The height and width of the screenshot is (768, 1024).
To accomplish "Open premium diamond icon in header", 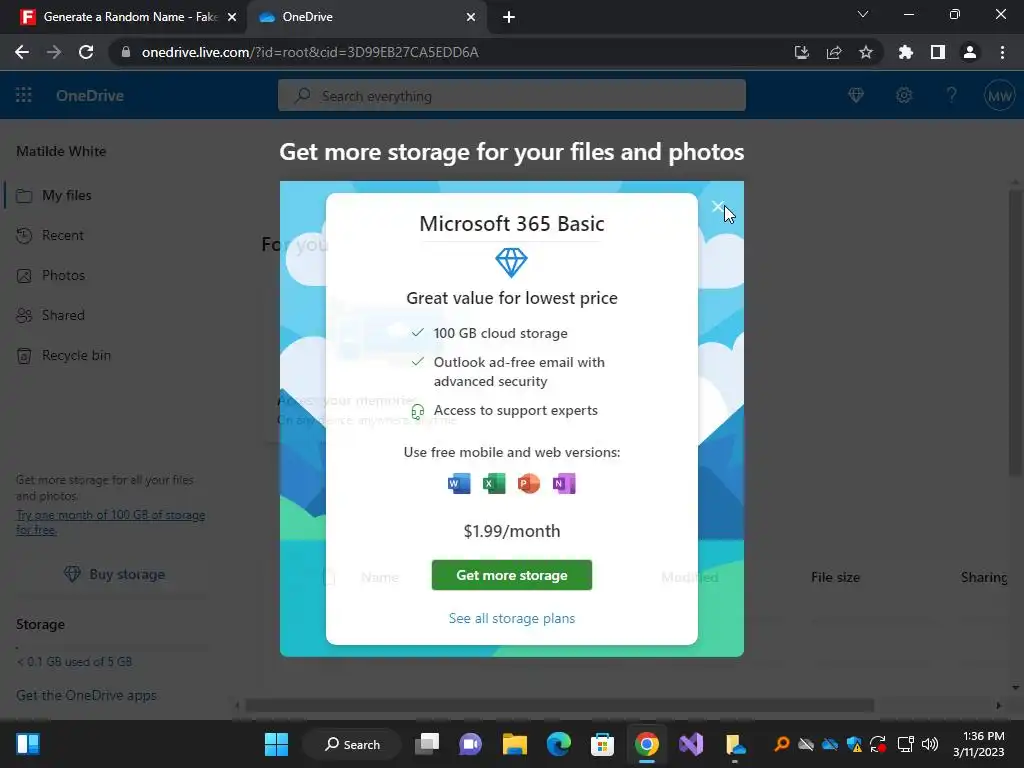I will (x=856, y=95).
